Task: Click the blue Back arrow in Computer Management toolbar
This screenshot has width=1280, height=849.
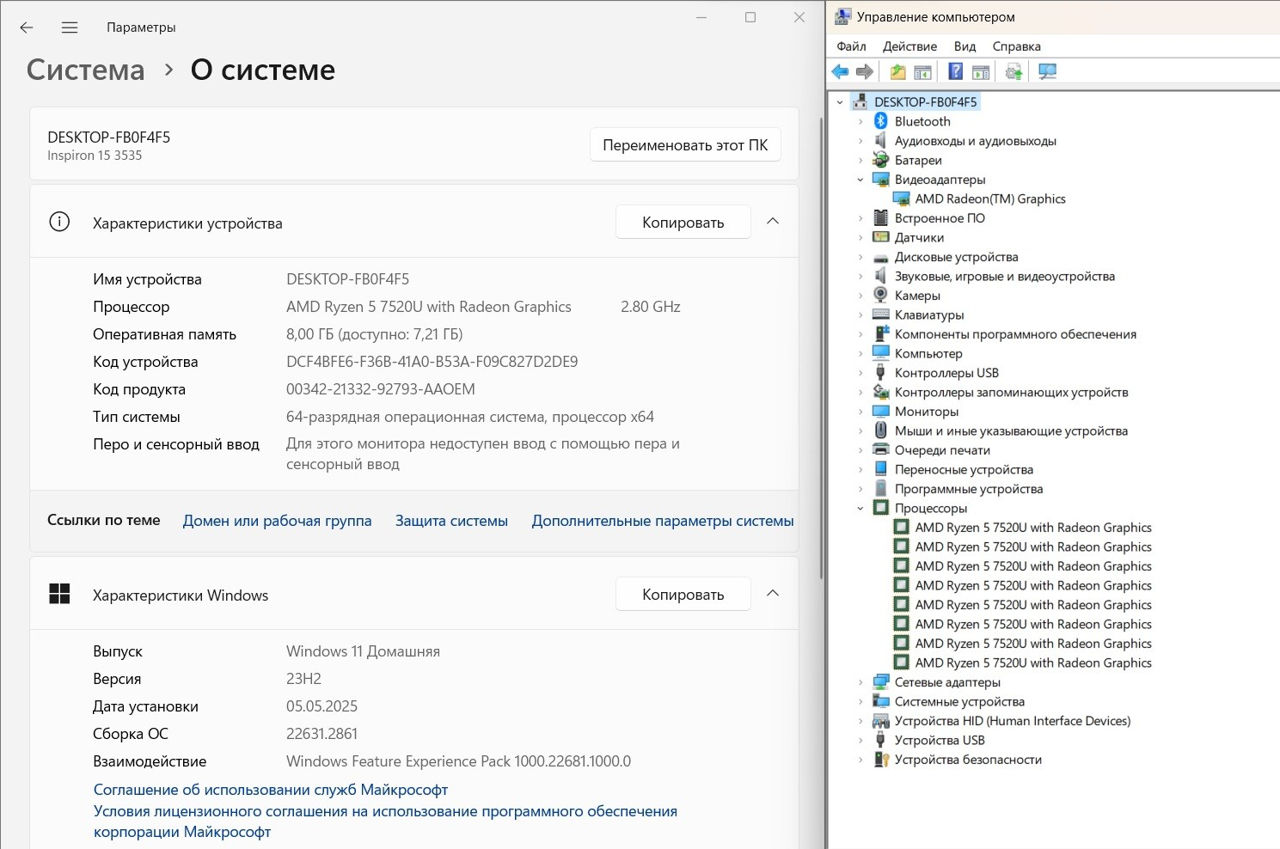Action: click(x=840, y=72)
